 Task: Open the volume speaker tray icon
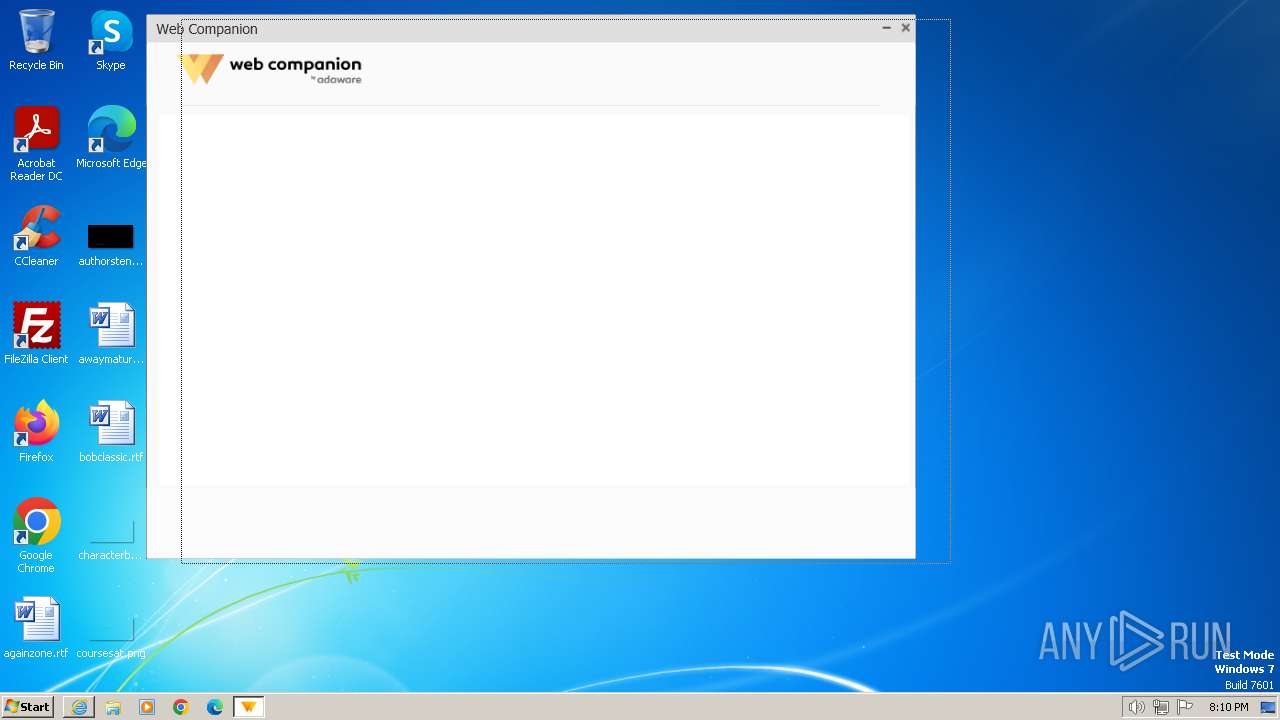(x=1136, y=707)
